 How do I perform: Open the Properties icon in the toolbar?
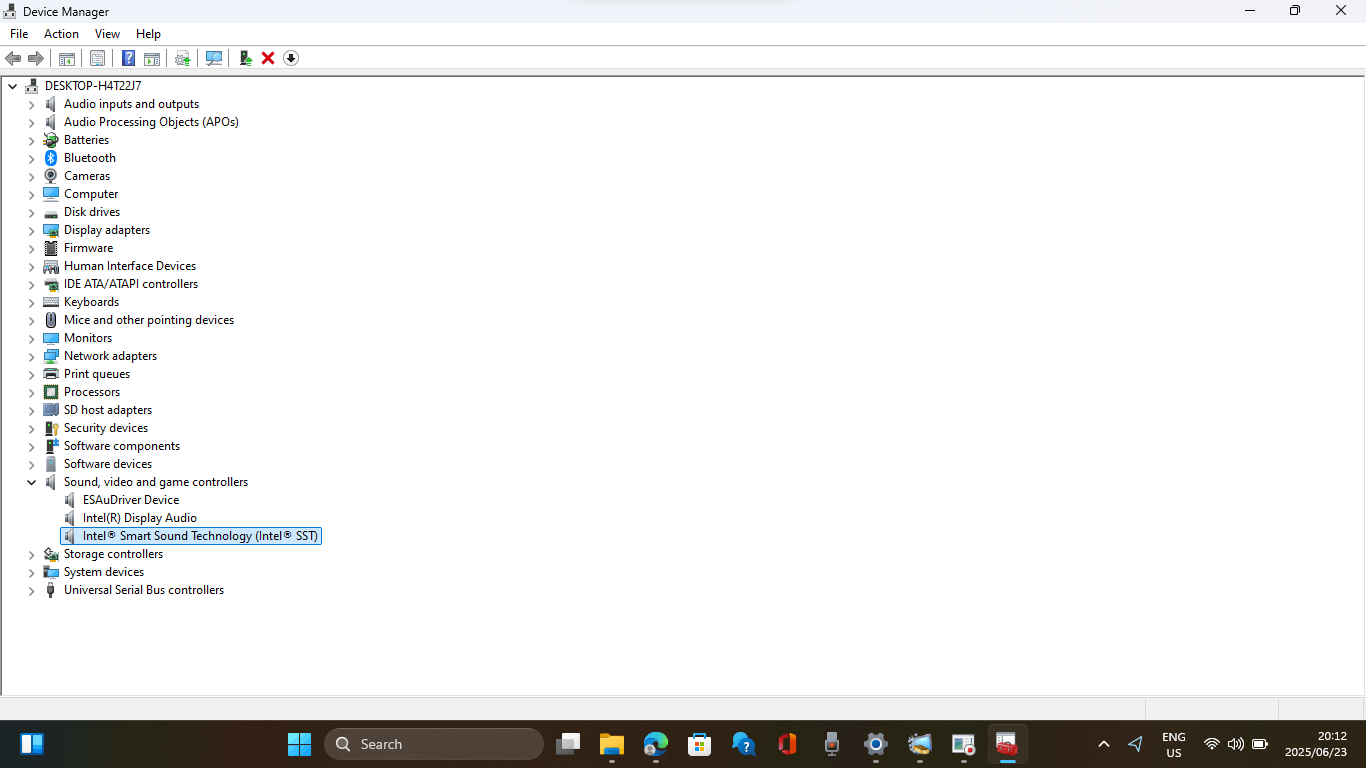tap(97, 58)
